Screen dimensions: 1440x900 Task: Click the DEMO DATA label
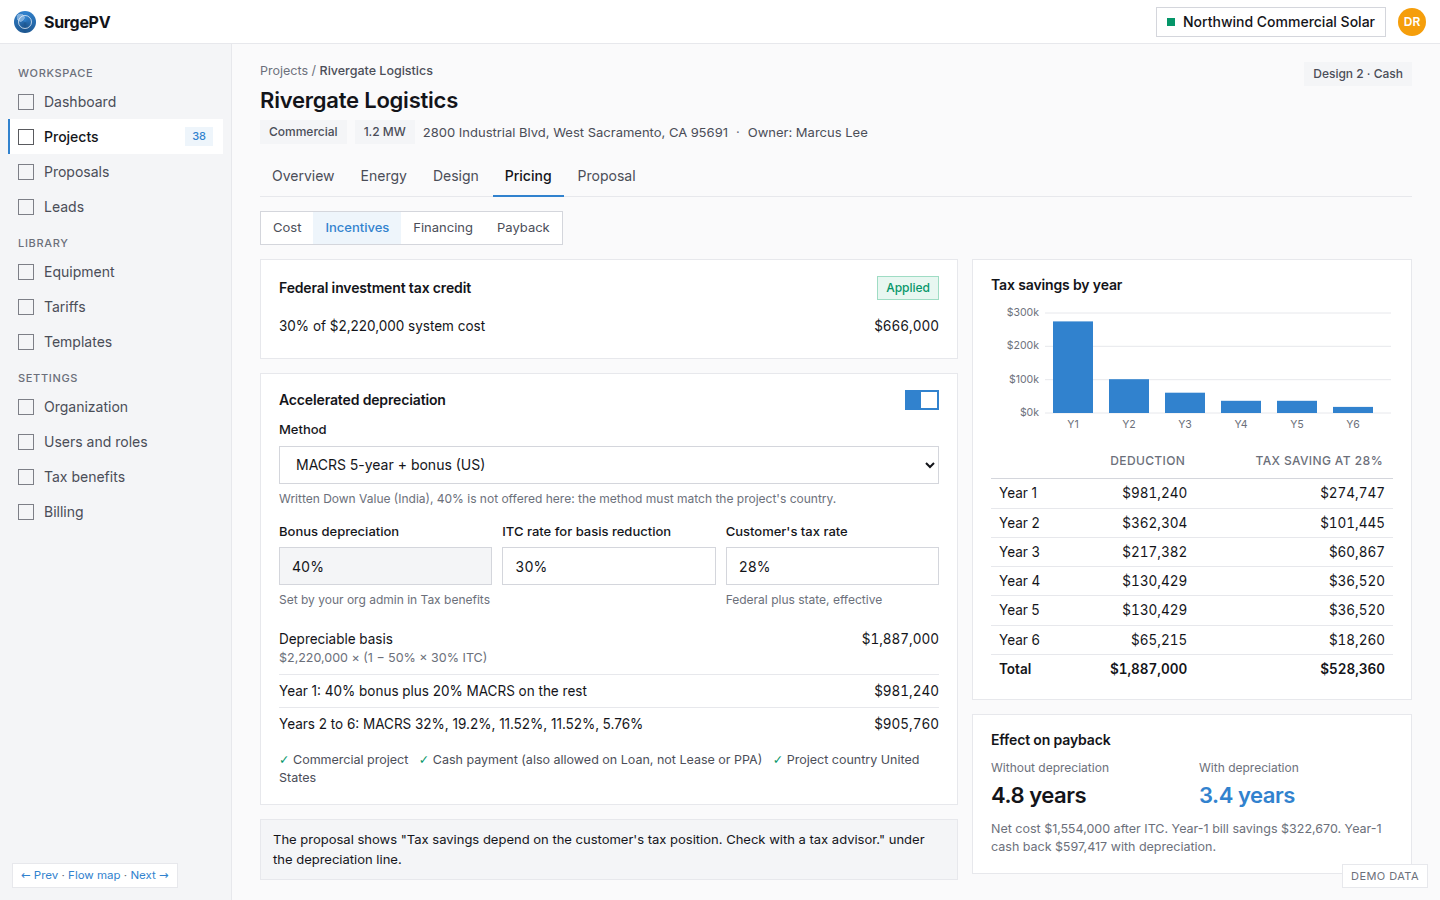click(x=1384, y=876)
